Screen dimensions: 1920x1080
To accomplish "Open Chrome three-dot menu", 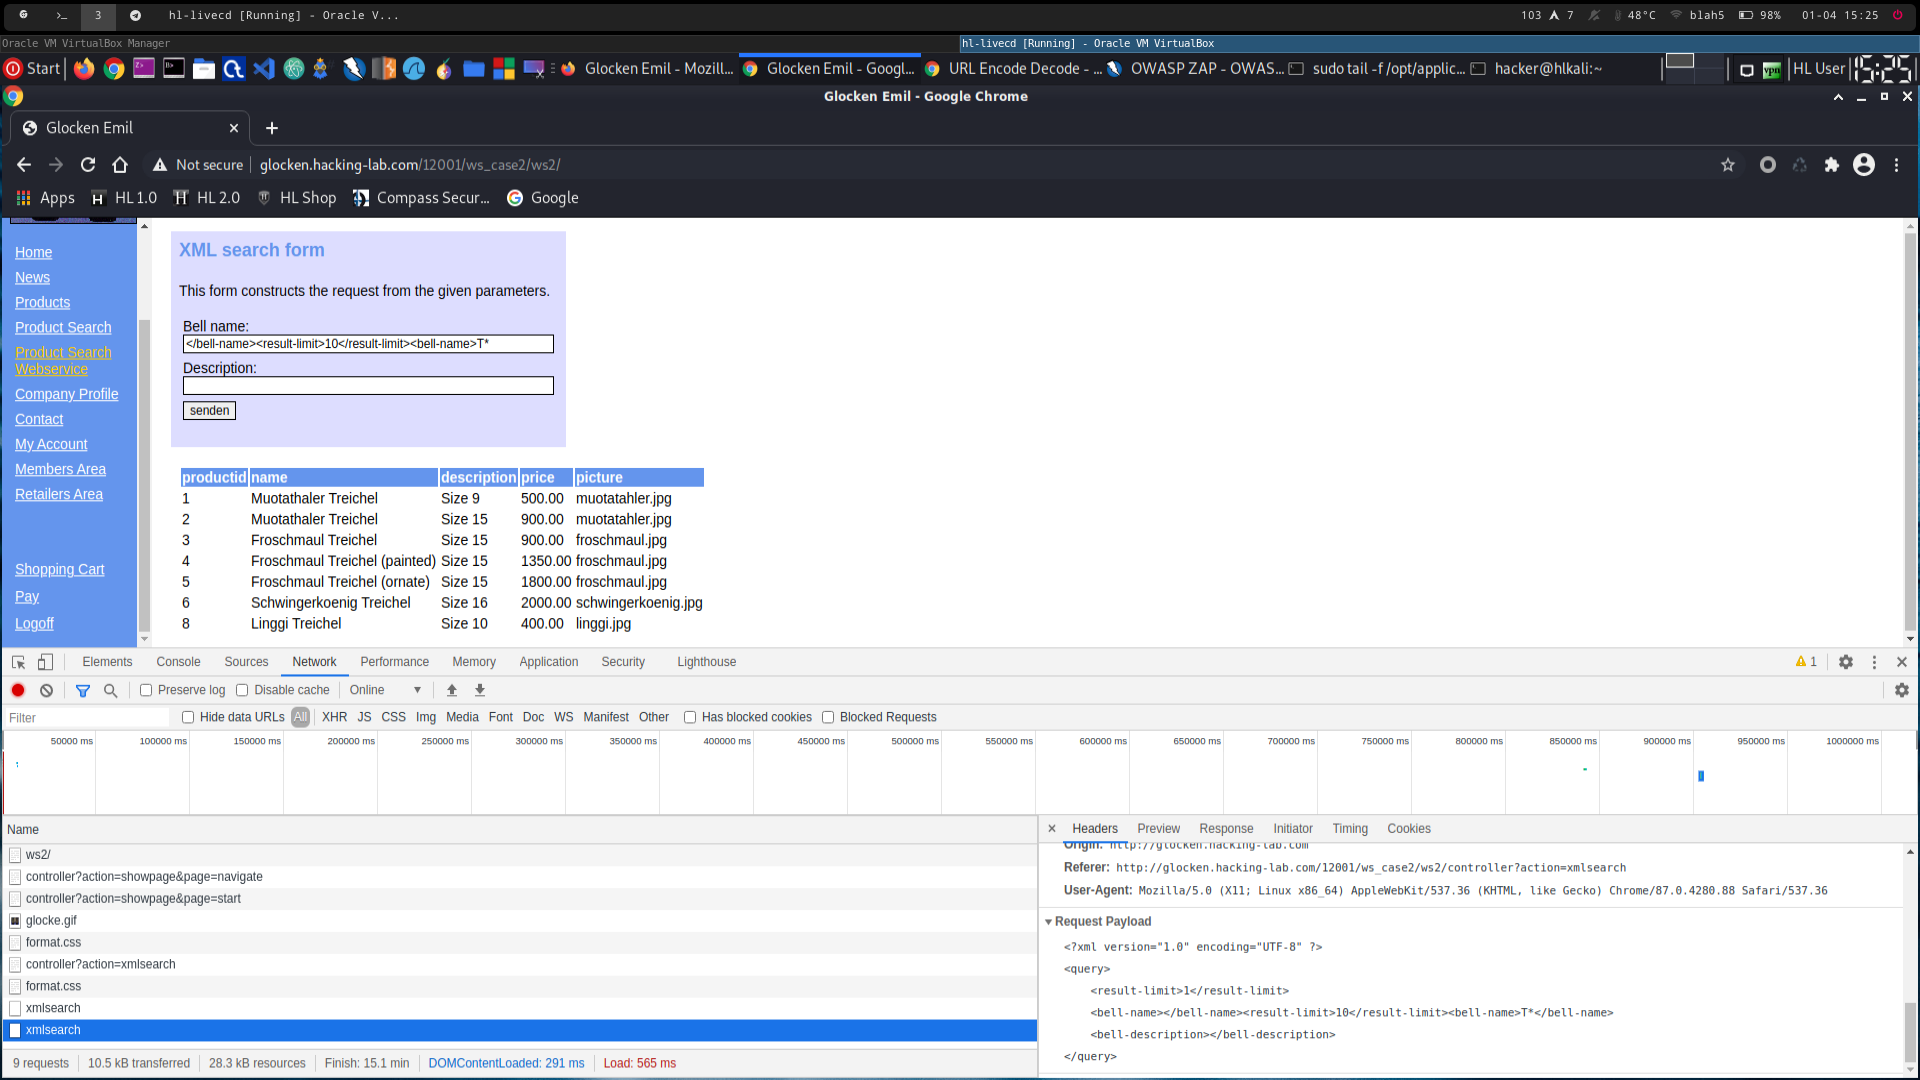I will pos(1897,165).
